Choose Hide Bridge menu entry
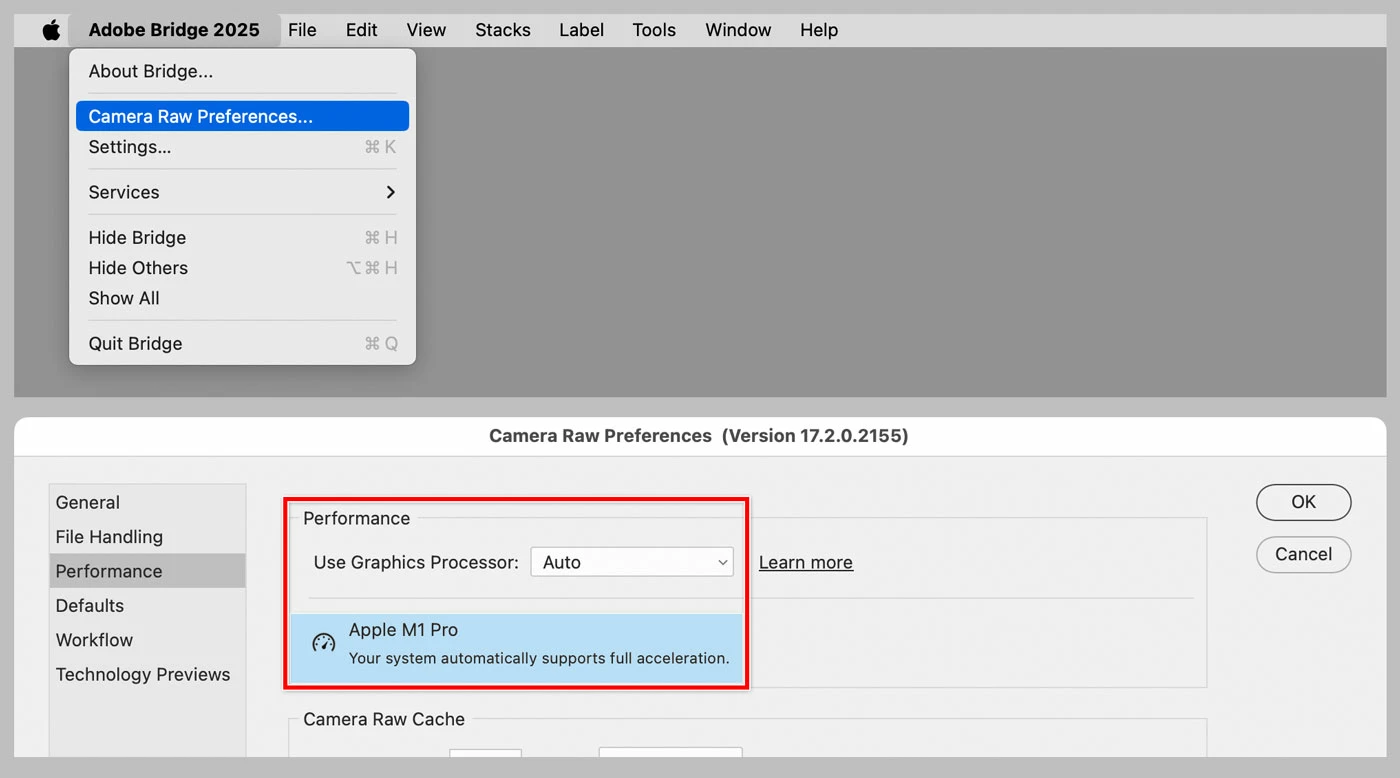 coord(242,237)
